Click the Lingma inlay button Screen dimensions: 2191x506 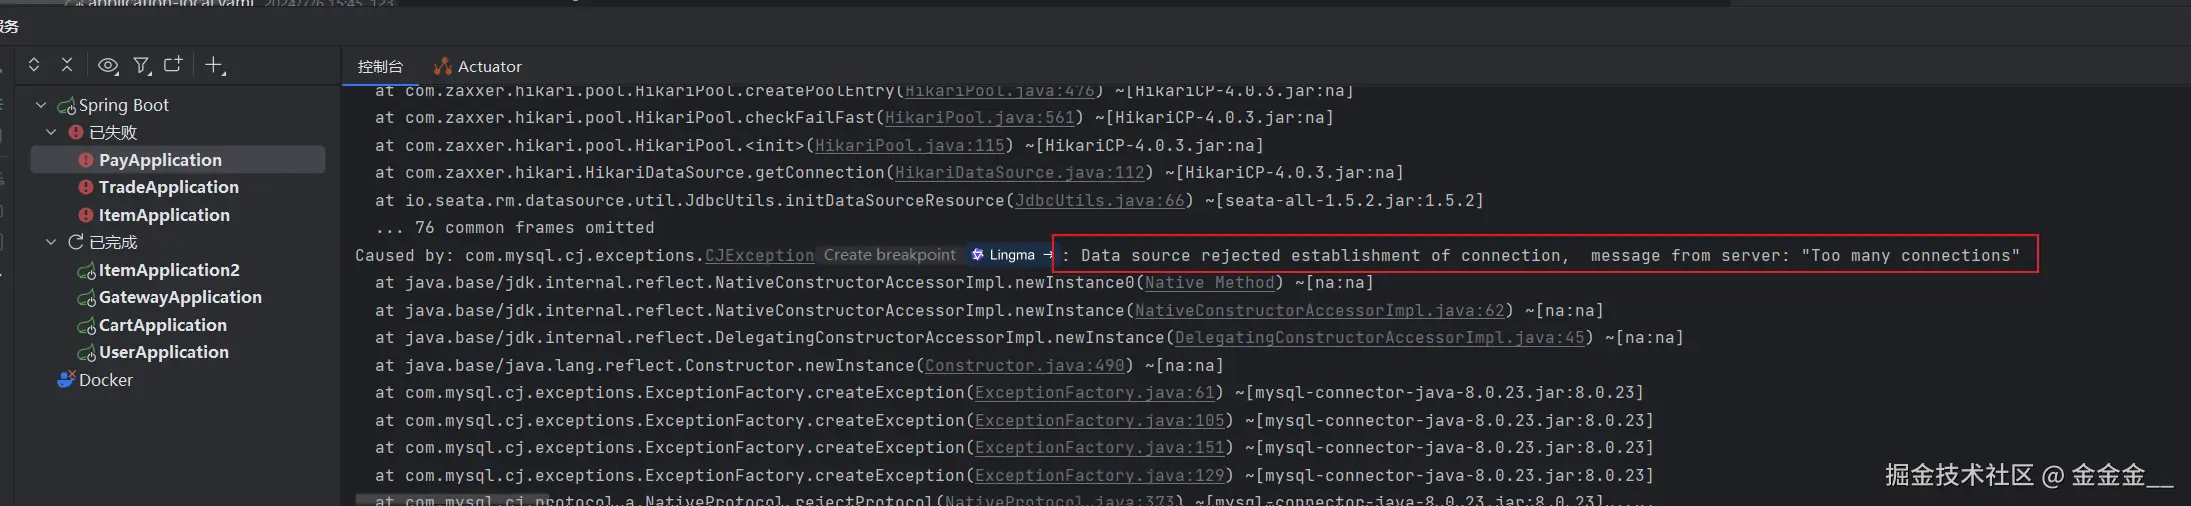(x=1012, y=255)
